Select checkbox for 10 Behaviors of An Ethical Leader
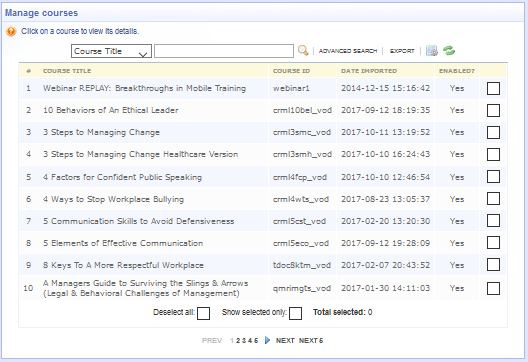Image resolution: width=528 pixels, height=362 pixels. coord(493,110)
